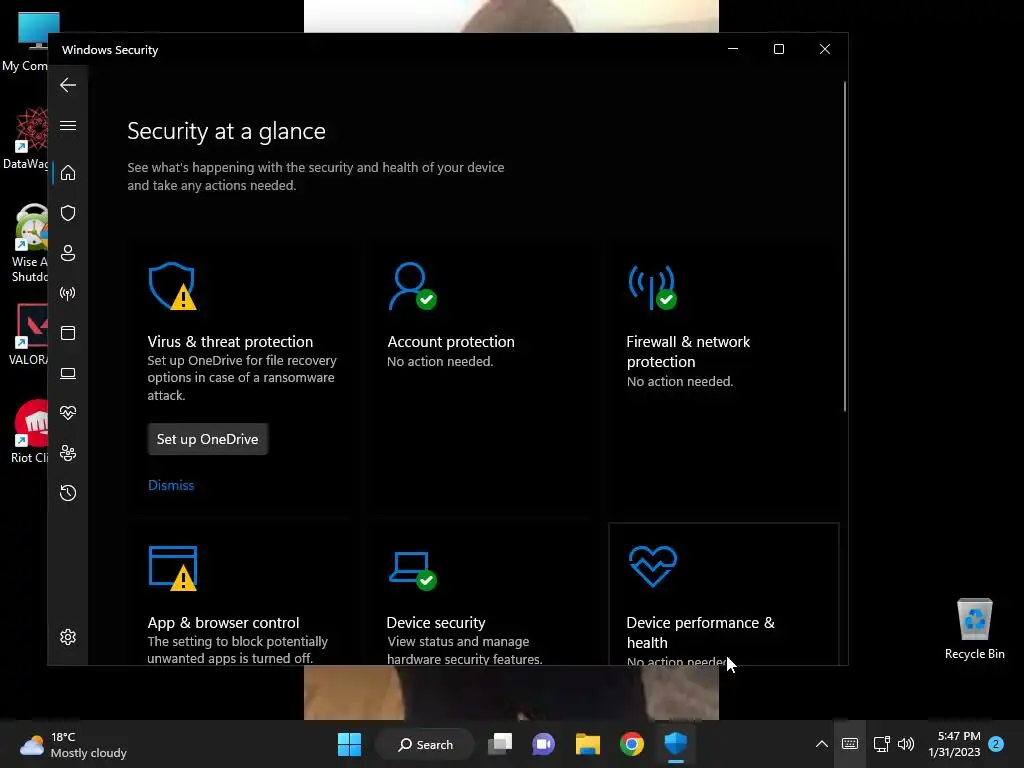This screenshot has height=768, width=1024.
Task: Click the Device performance & health heart icon
Action: tap(653, 566)
